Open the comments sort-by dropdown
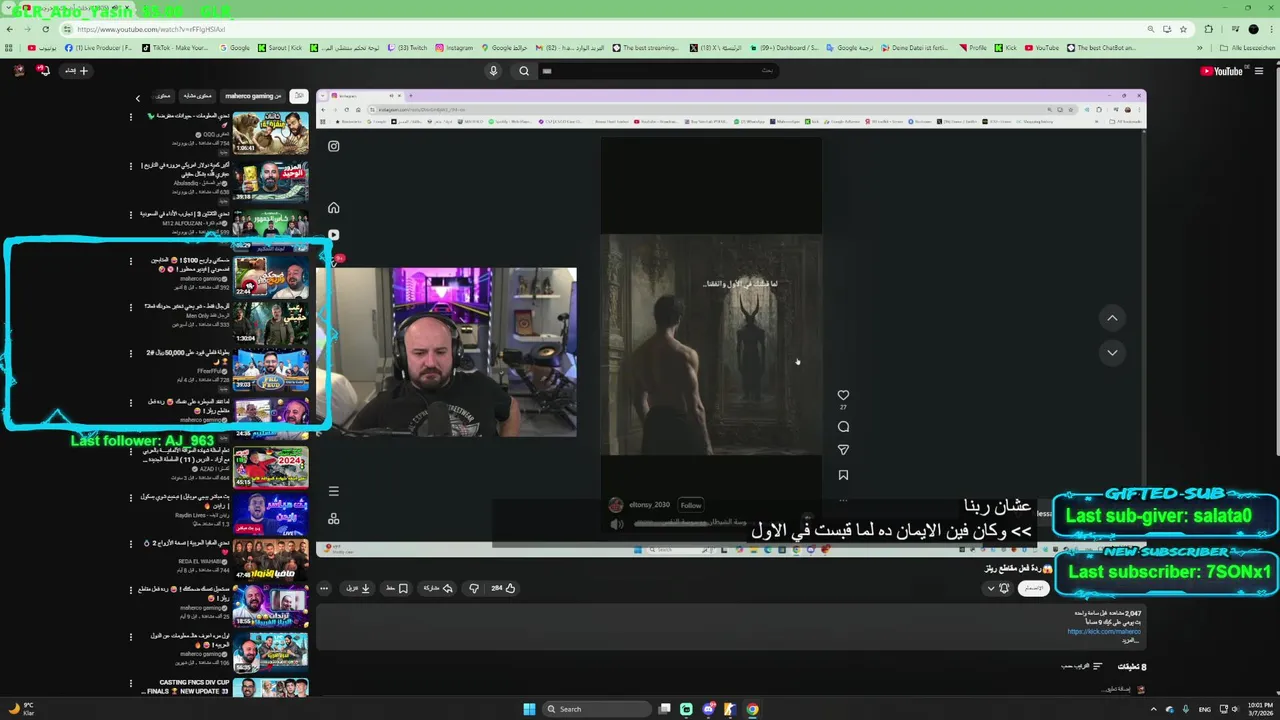Viewport: 1280px width, 720px height. pyautogui.click(x=1082, y=666)
